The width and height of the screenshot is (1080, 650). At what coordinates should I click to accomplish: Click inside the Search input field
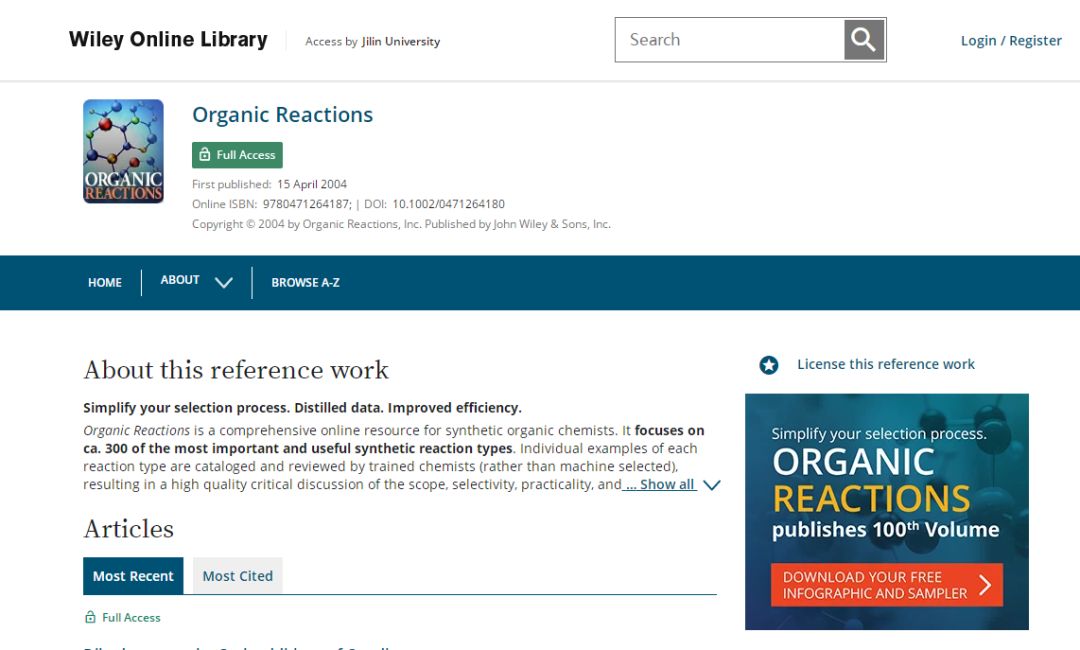(730, 40)
